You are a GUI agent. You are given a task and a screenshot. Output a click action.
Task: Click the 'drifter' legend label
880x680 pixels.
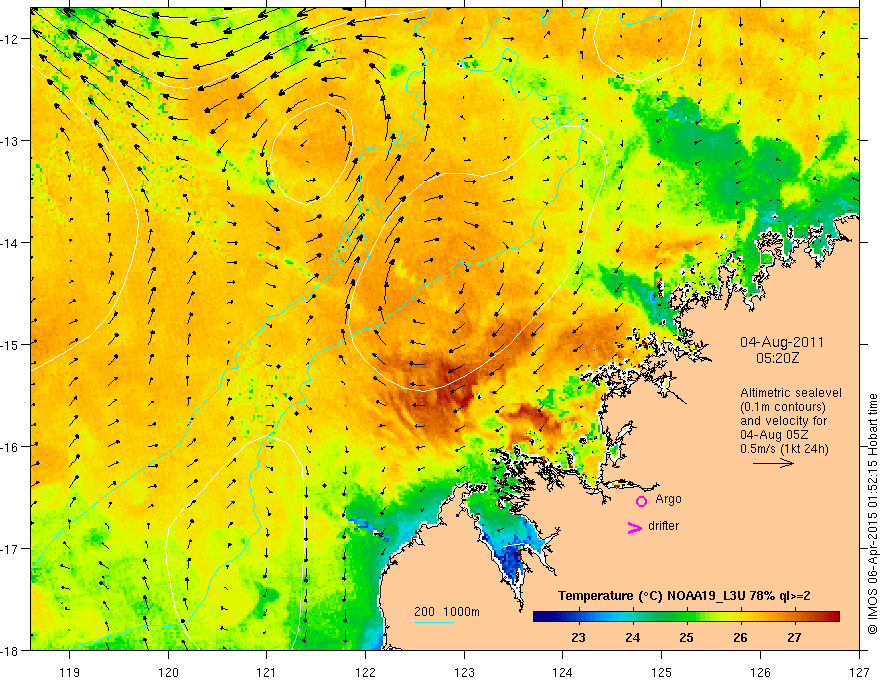[x=663, y=526]
